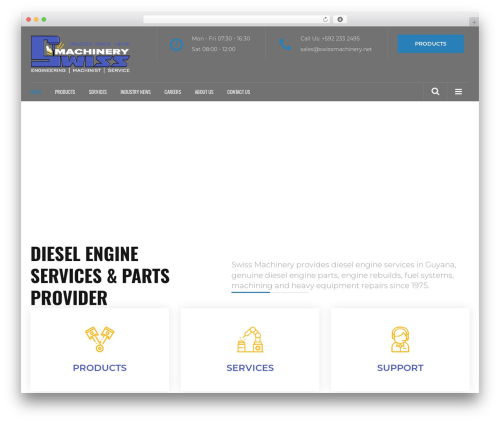Open Industry News in the nav bar
Image resolution: width=500 pixels, height=423 pixels.
[136, 92]
